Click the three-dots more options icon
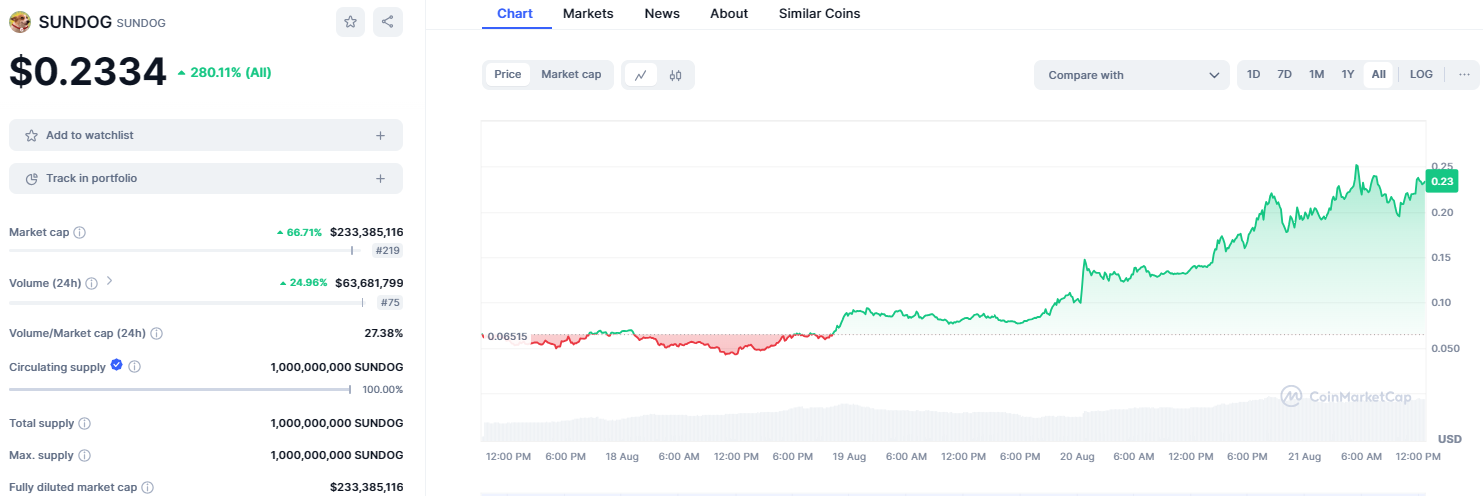Image resolution: width=1483 pixels, height=496 pixels. (1464, 75)
